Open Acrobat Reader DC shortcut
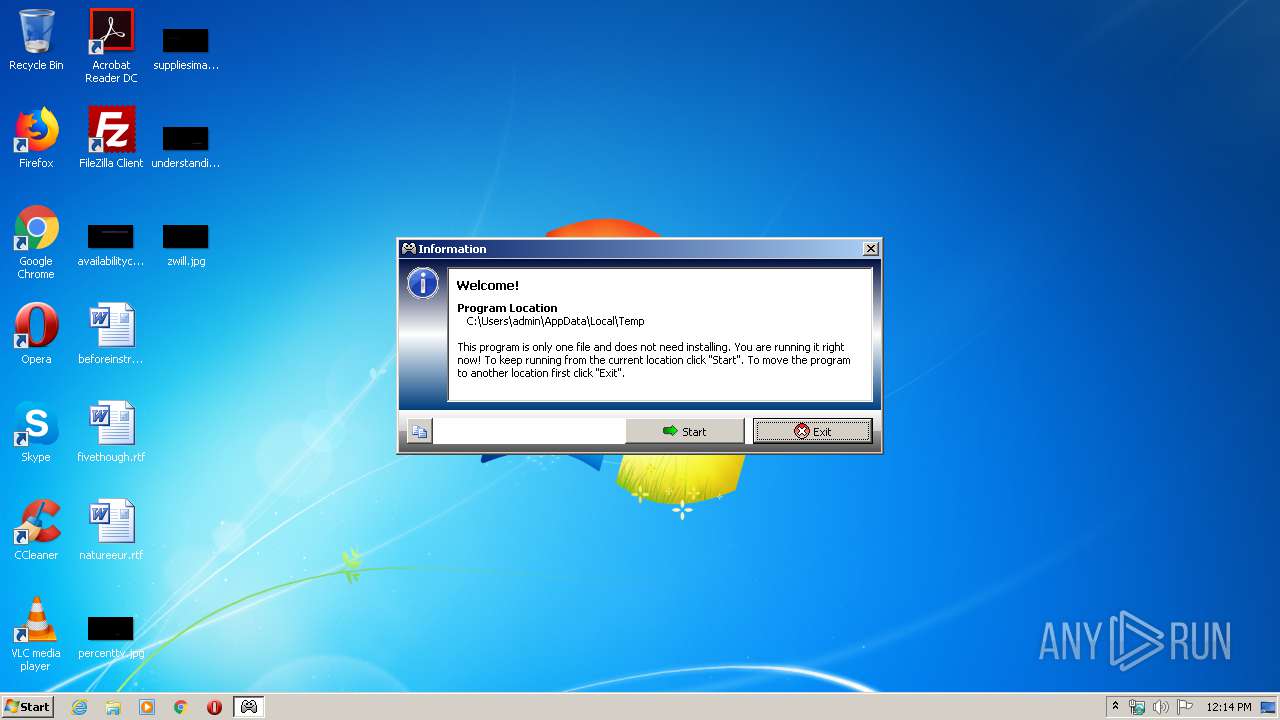The height and width of the screenshot is (720, 1280). click(111, 46)
